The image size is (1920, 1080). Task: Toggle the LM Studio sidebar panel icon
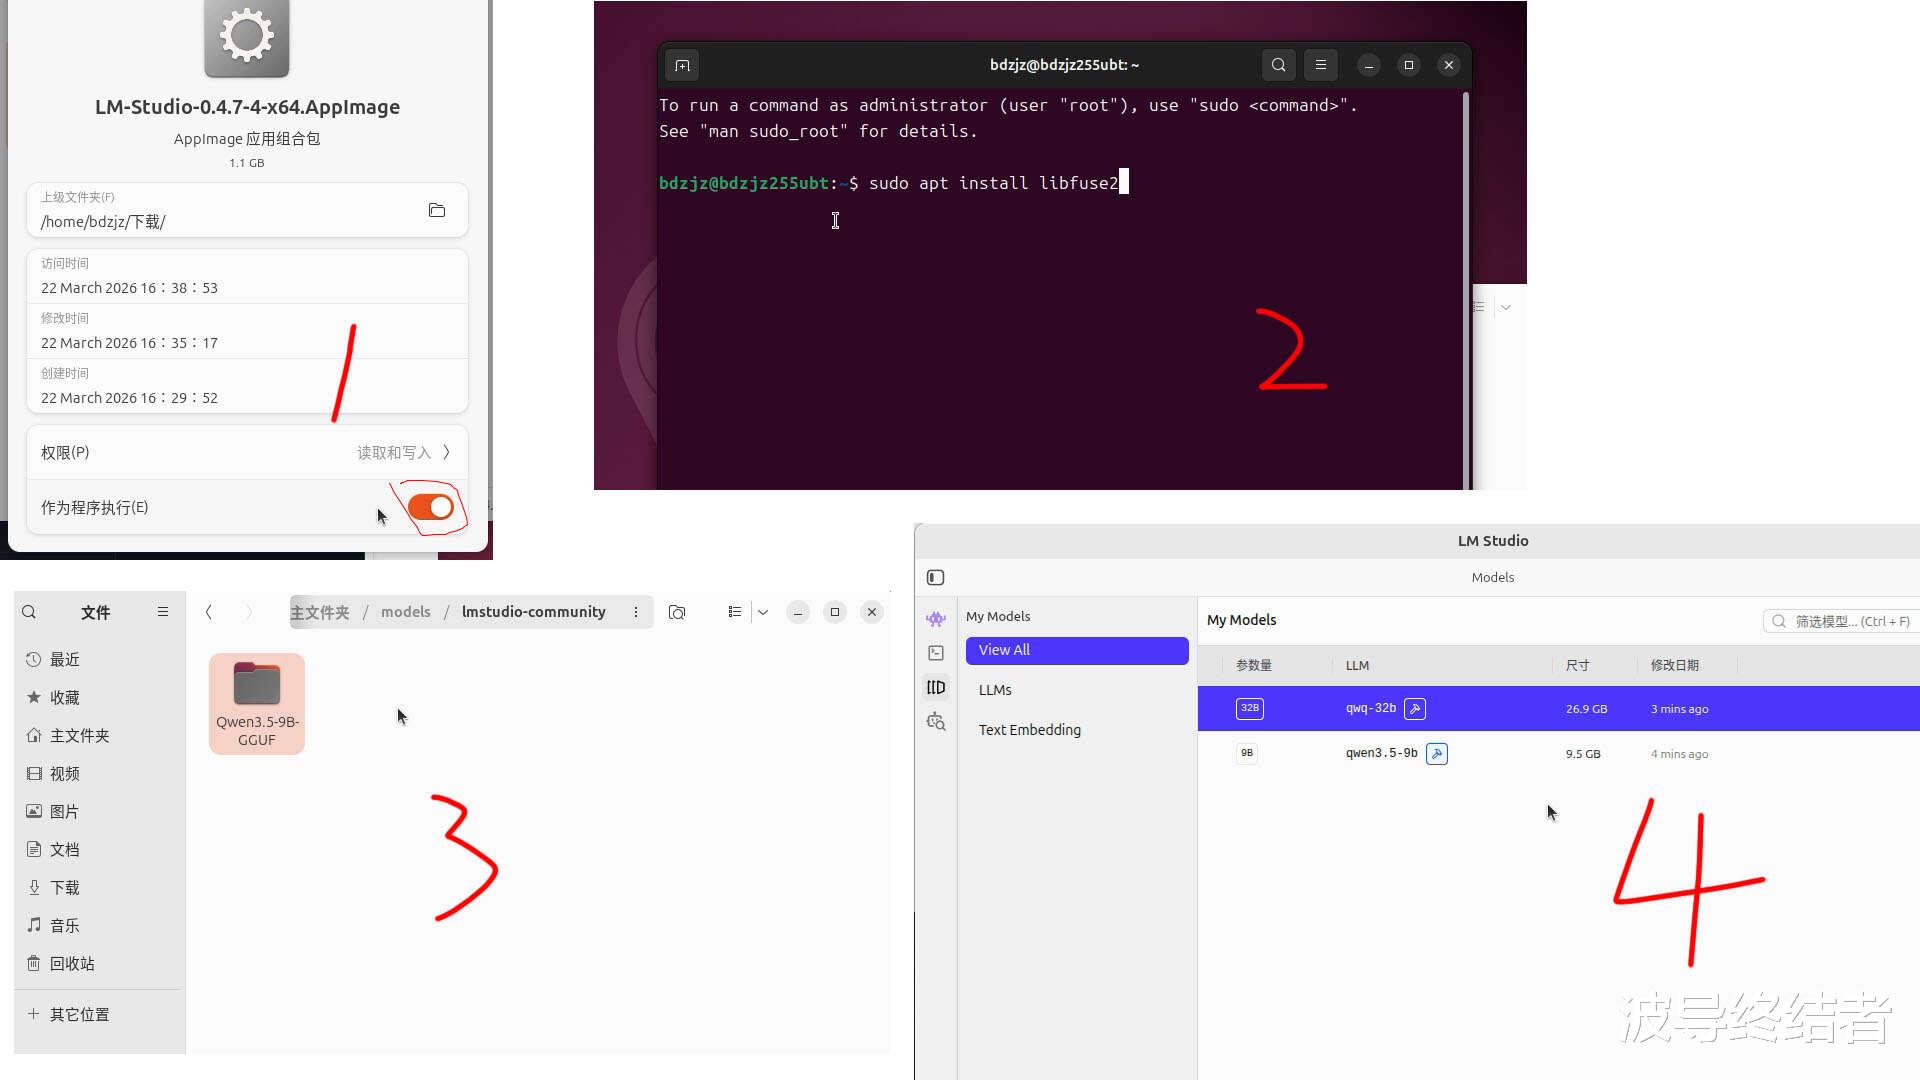coord(936,577)
